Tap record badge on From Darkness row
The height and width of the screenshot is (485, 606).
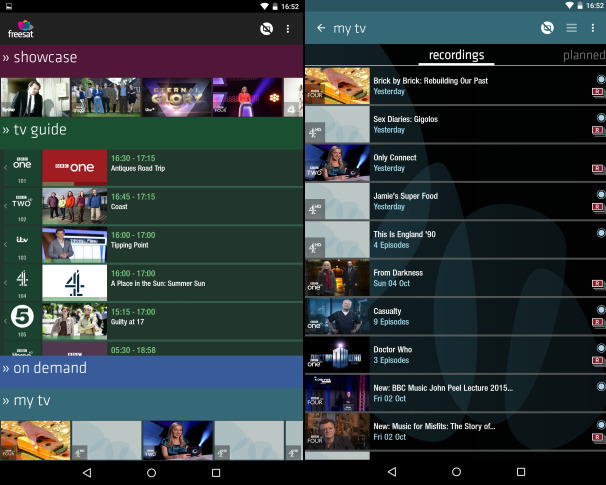point(598,284)
